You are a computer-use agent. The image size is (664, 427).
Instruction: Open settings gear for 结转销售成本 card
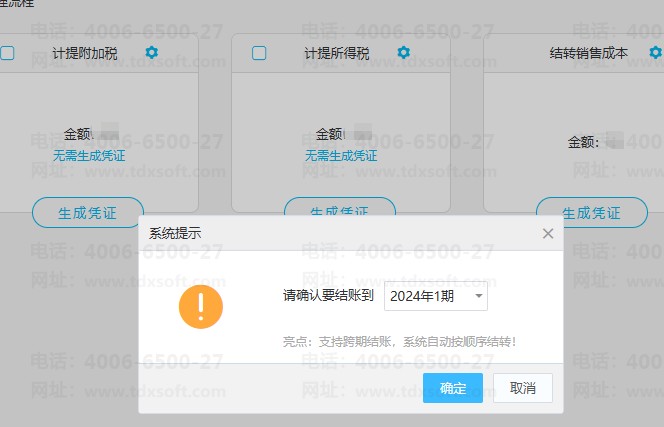[x=655, y=53]
